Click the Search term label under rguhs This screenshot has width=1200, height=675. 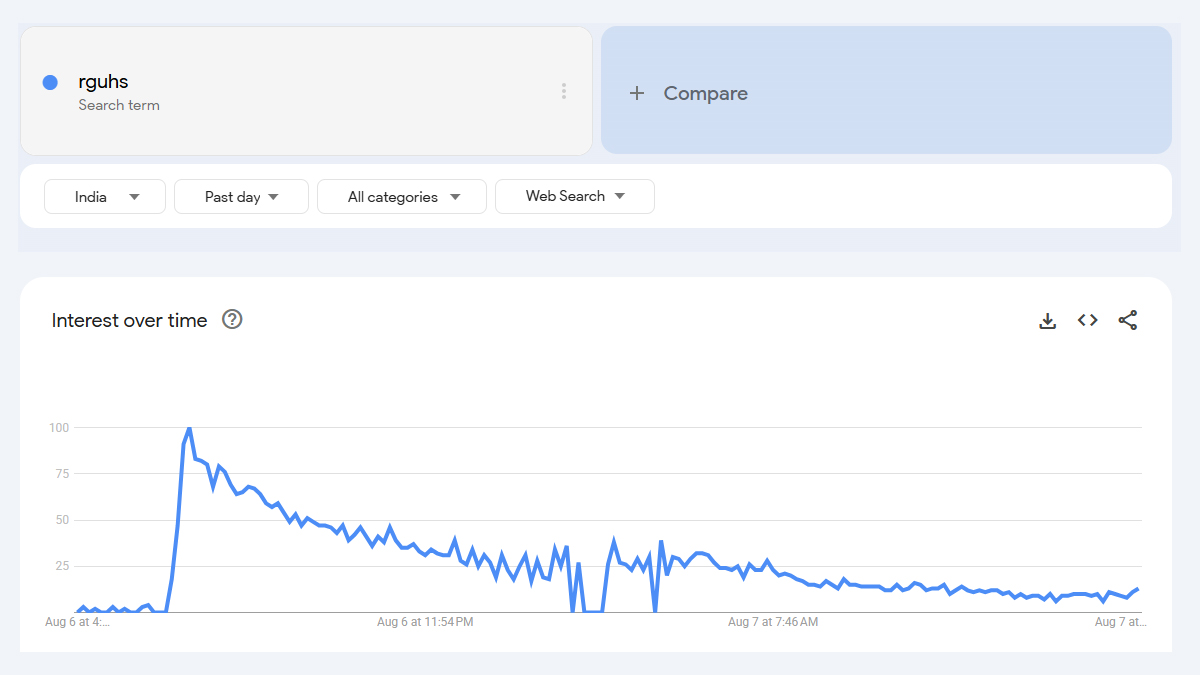(119, 105)
